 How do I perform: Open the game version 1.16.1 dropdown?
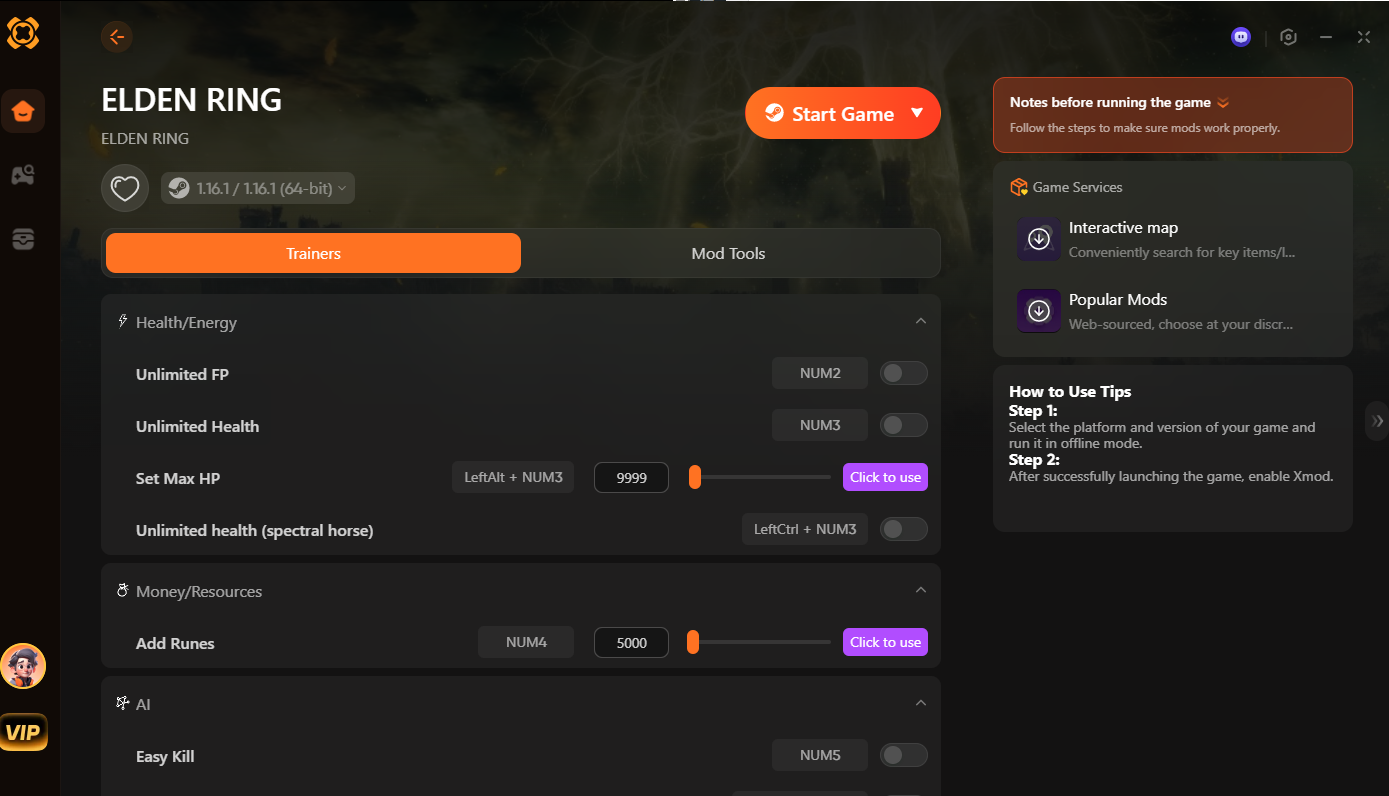[x=258, y=188]
